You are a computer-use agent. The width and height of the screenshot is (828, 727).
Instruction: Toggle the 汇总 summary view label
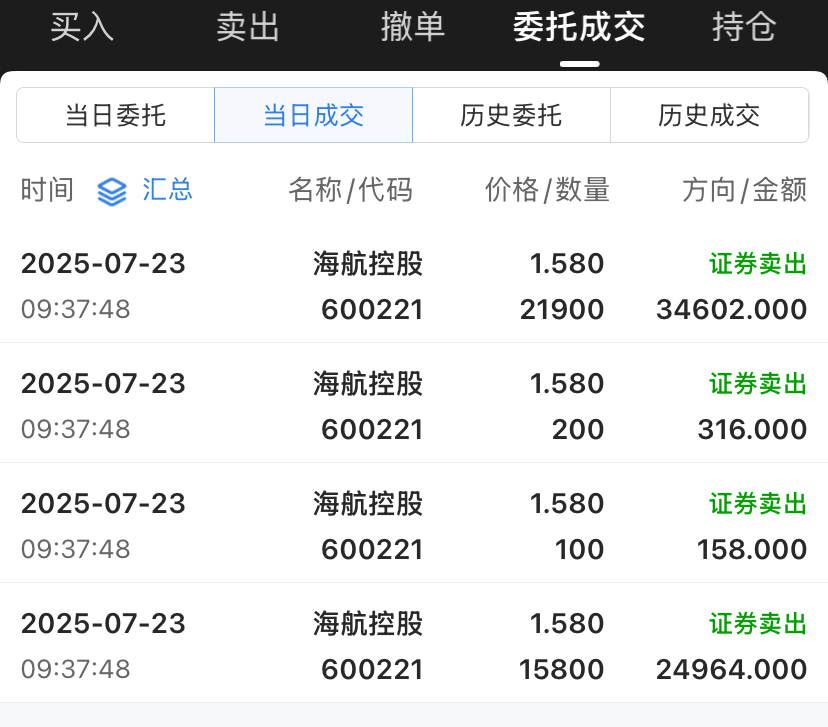click(x=167, y=190)
